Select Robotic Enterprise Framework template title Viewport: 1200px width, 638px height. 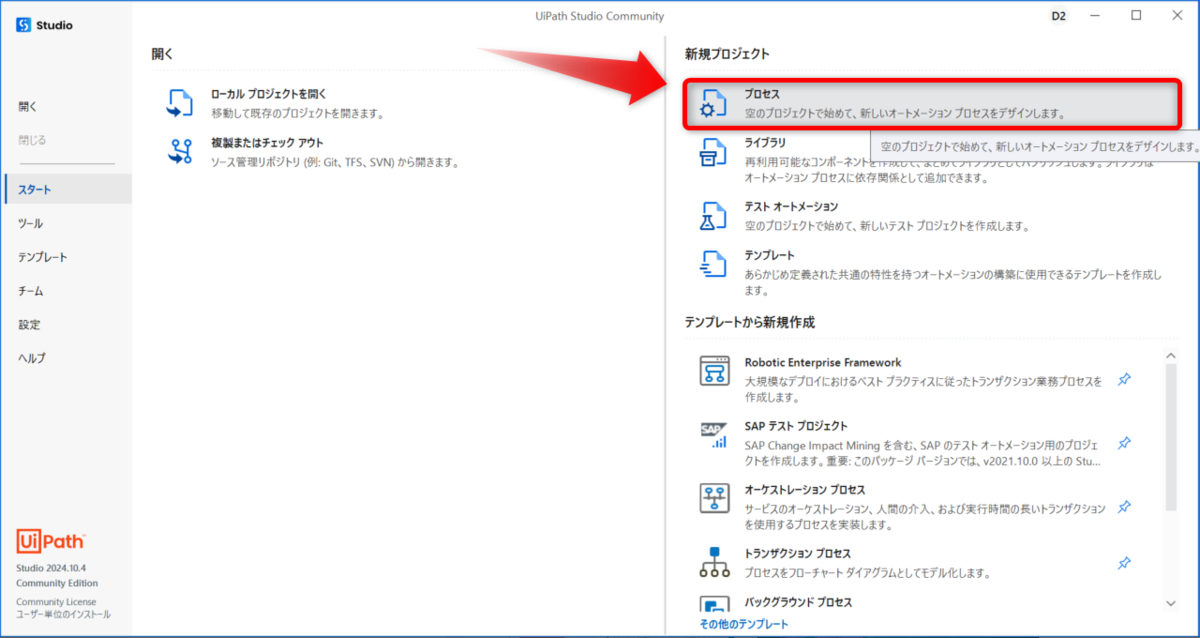823,362
